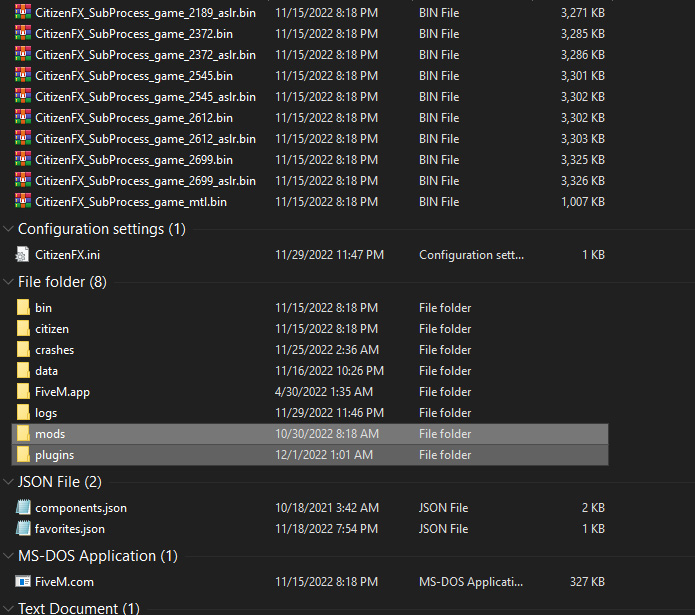Click the components.json file icon
695x615 pixels.
coord(23,508)
